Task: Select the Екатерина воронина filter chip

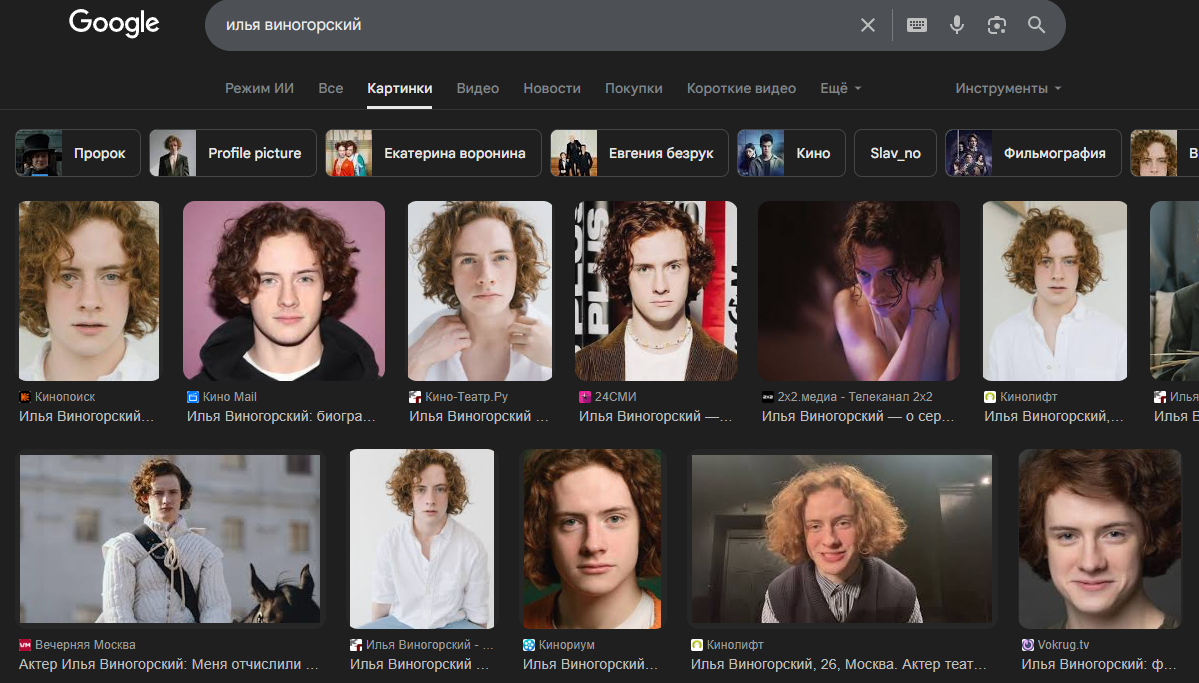Action: (433, 153)
